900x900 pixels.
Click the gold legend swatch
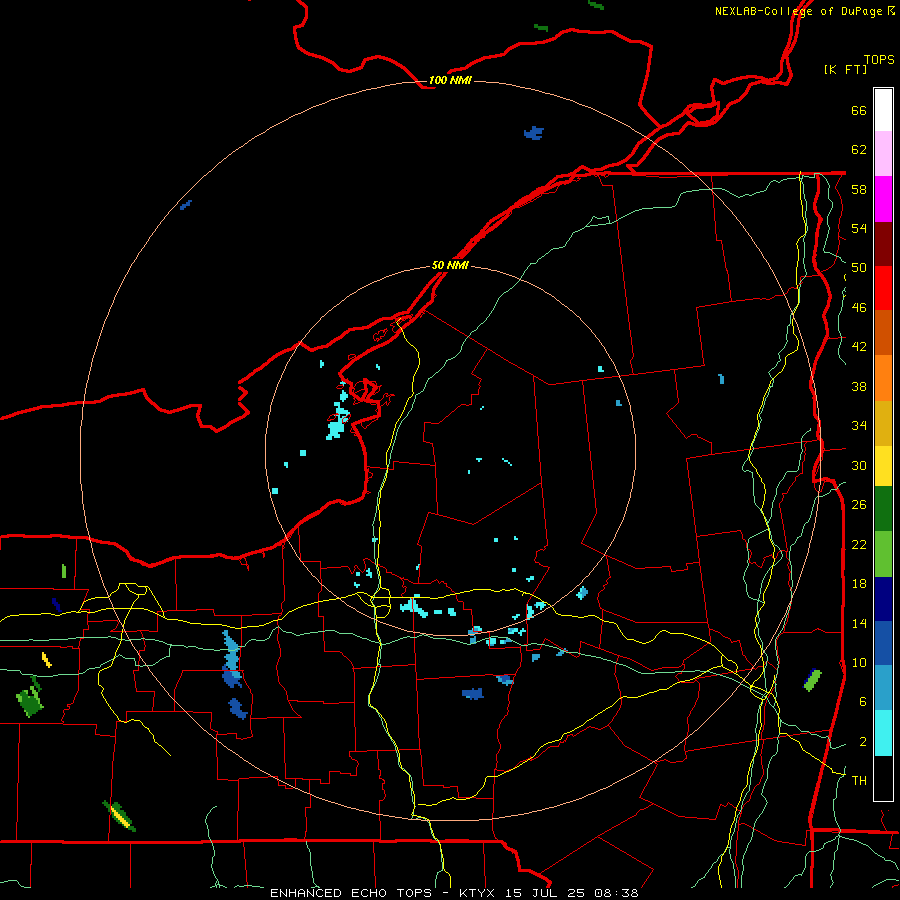click(x=883, y=423)
